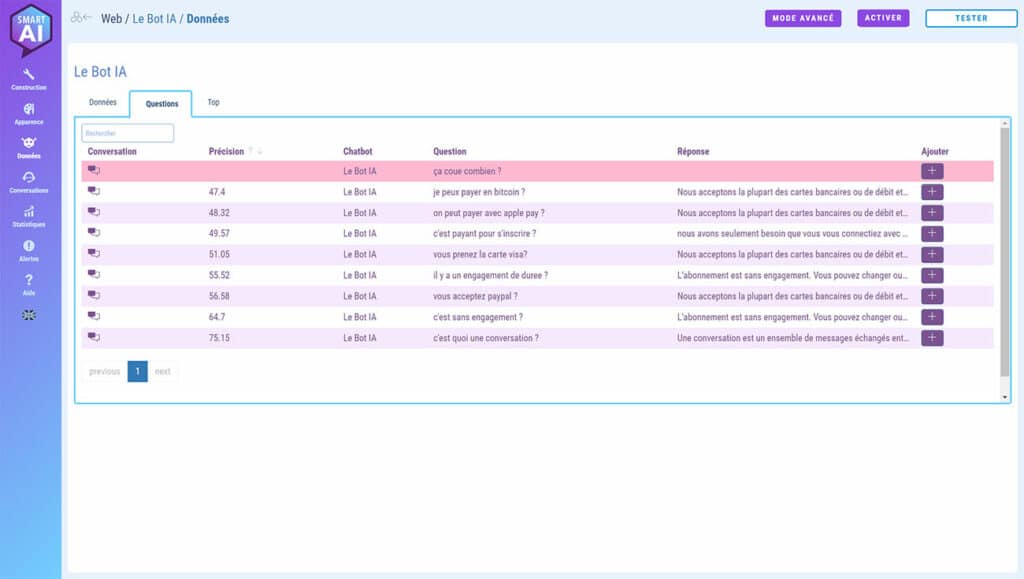
Task: Open conversation icon for 'ça coue combien ?' row
Action: 94,171
